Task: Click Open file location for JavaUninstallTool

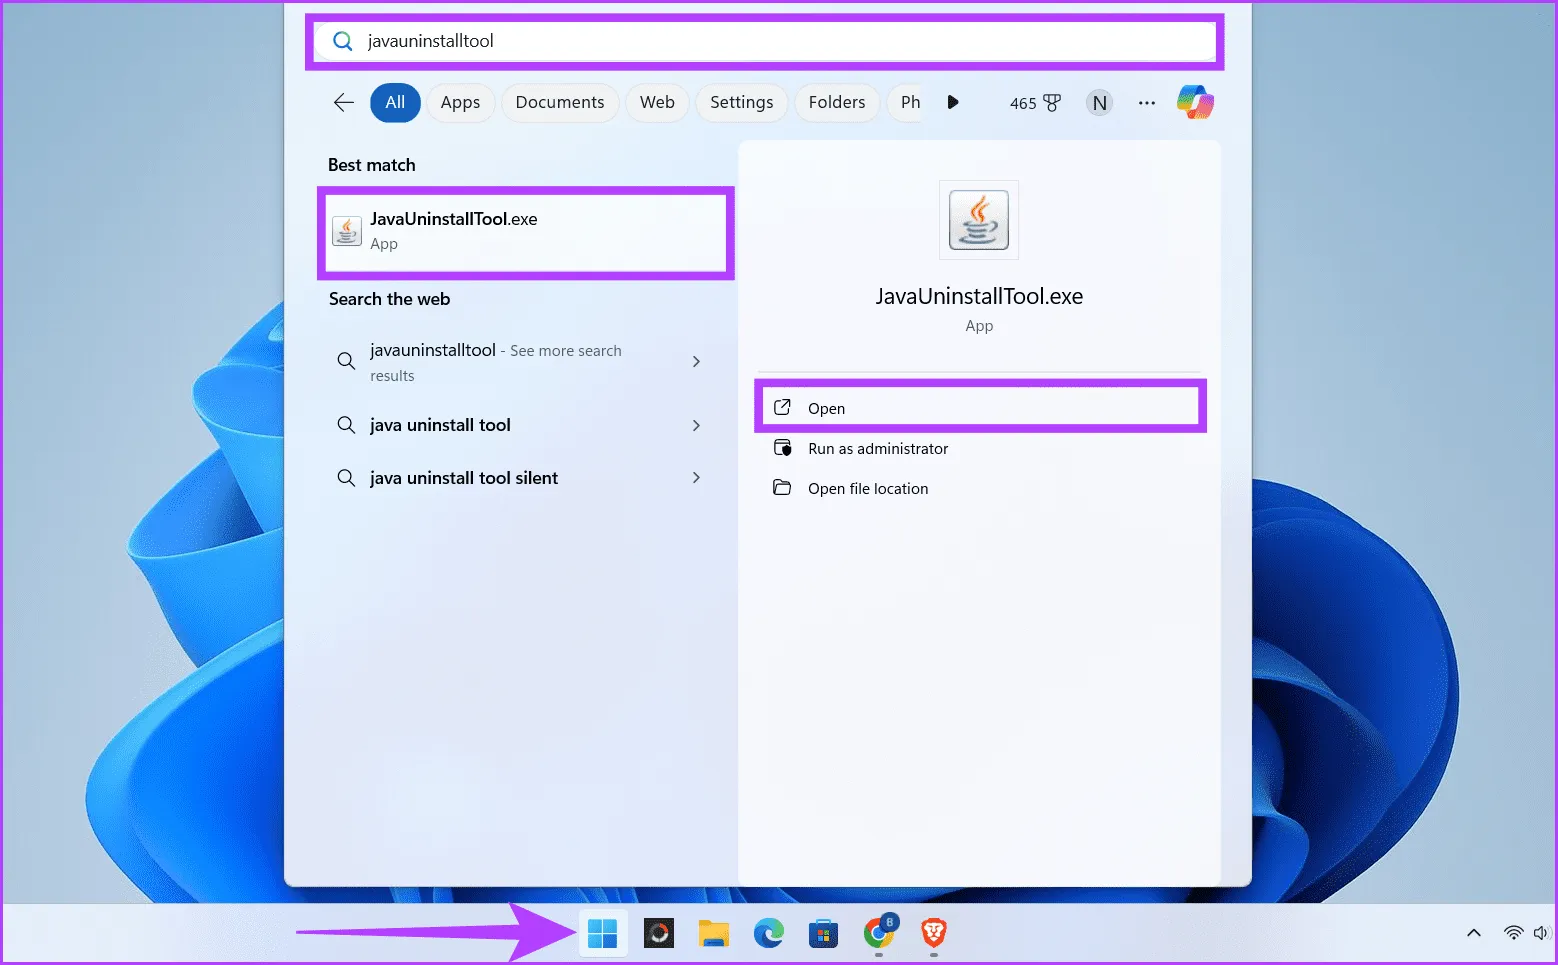Action: click(x=868, y=488)
